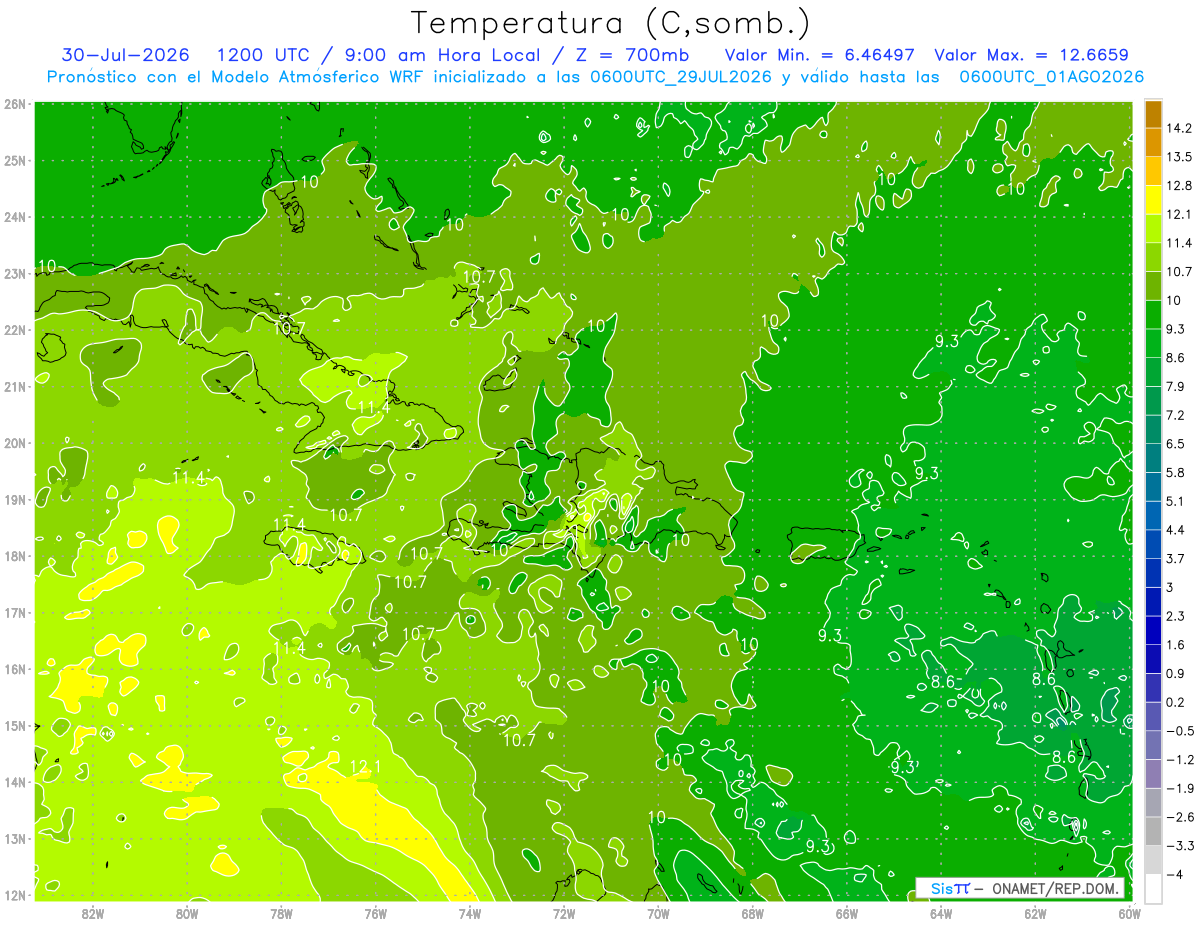Click the "Valor Min. = 6.46497" text

click(820, 54)
